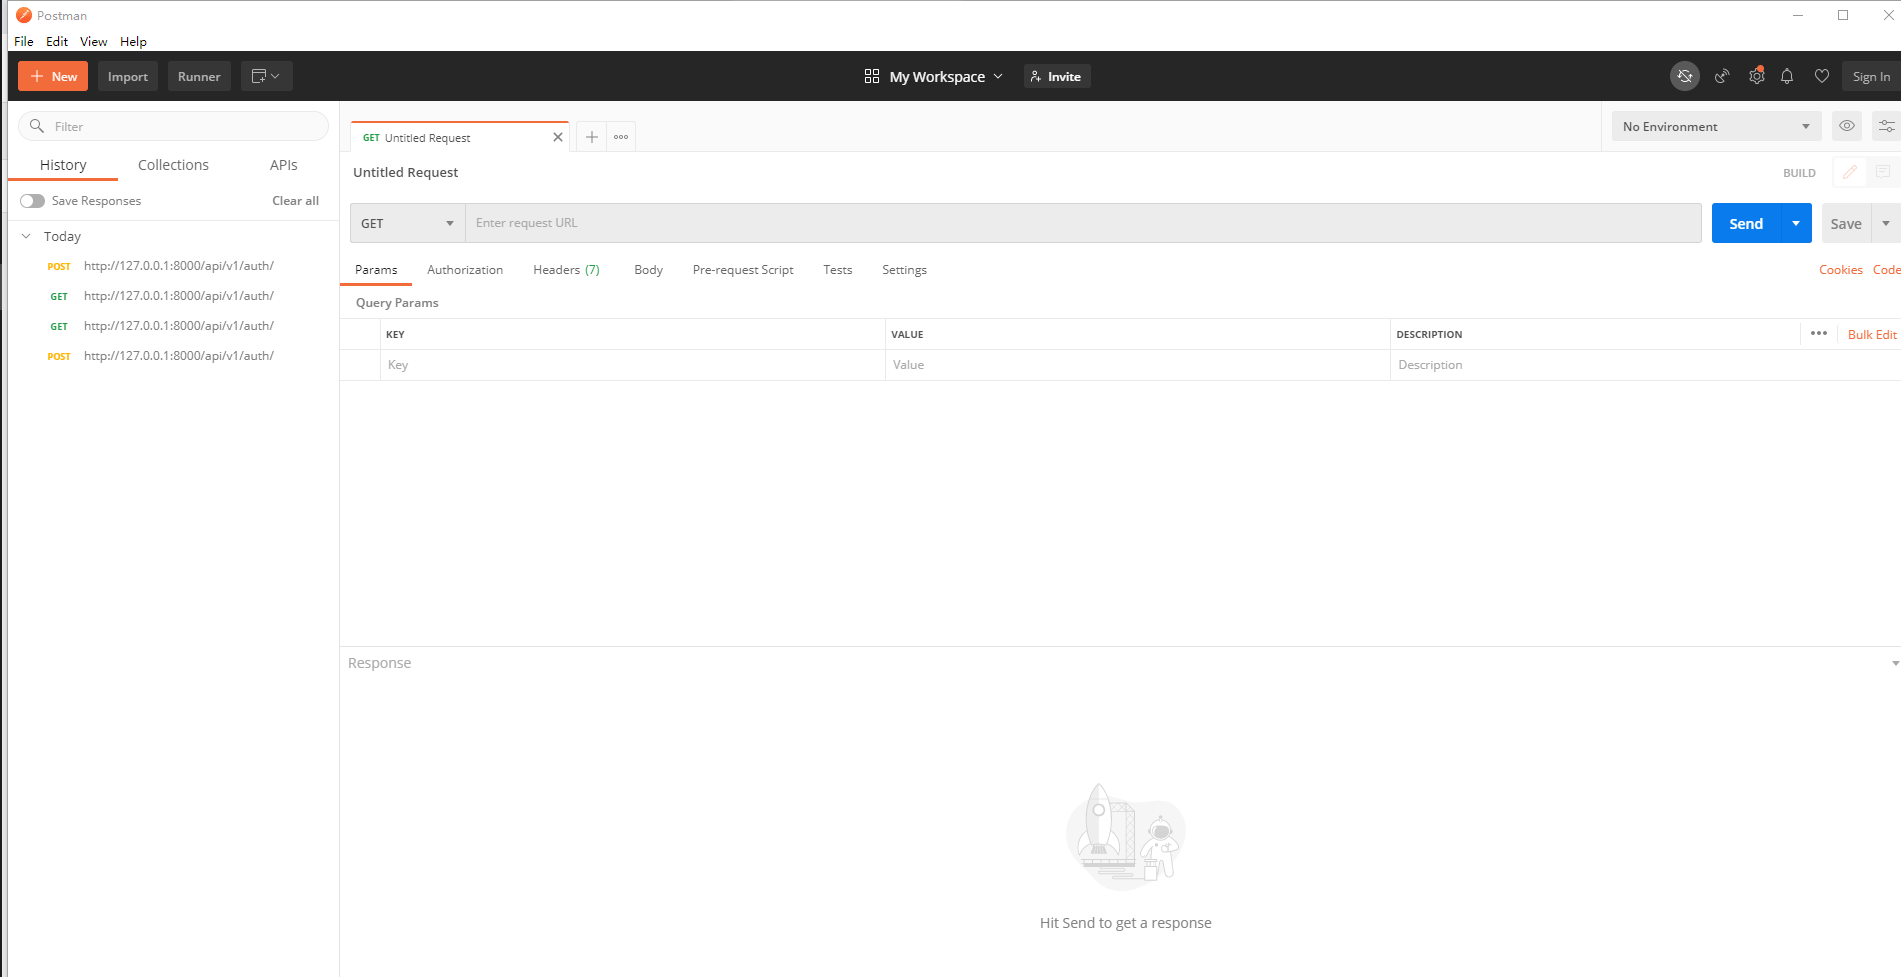
Task: Open the File menu
Action: coord(24,41)
